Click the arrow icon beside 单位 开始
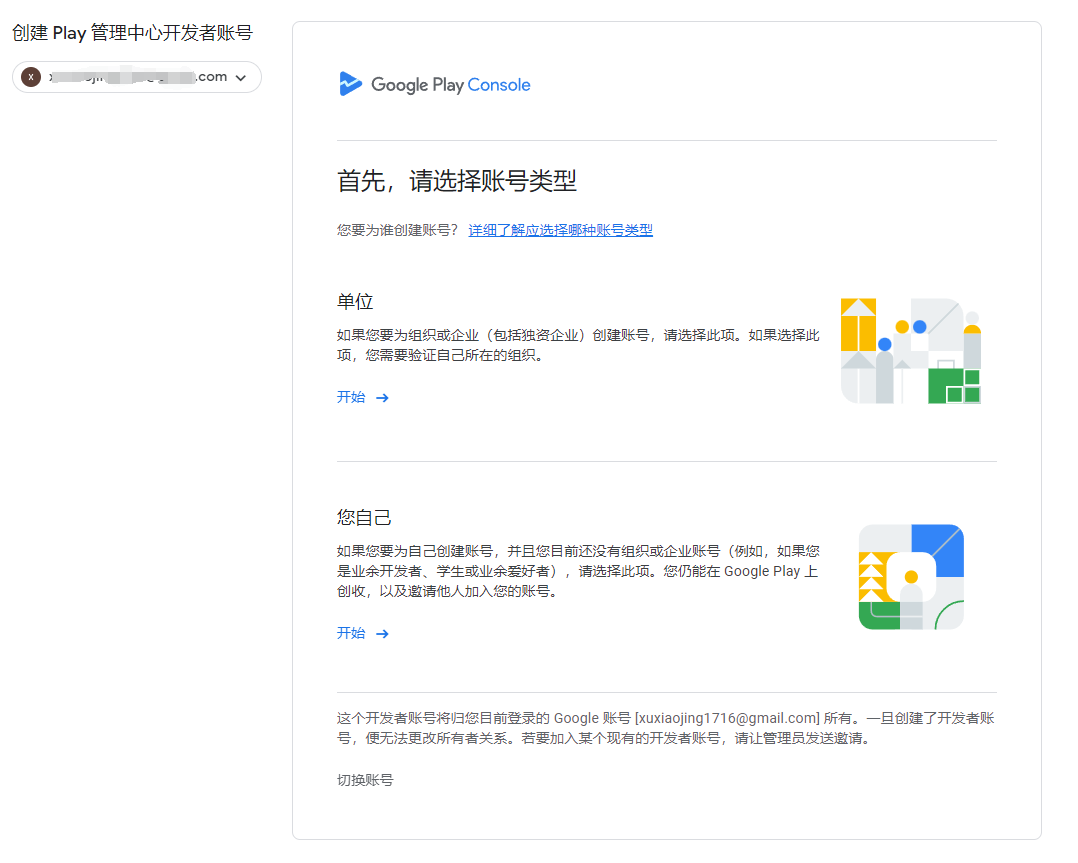 (382, 397)
